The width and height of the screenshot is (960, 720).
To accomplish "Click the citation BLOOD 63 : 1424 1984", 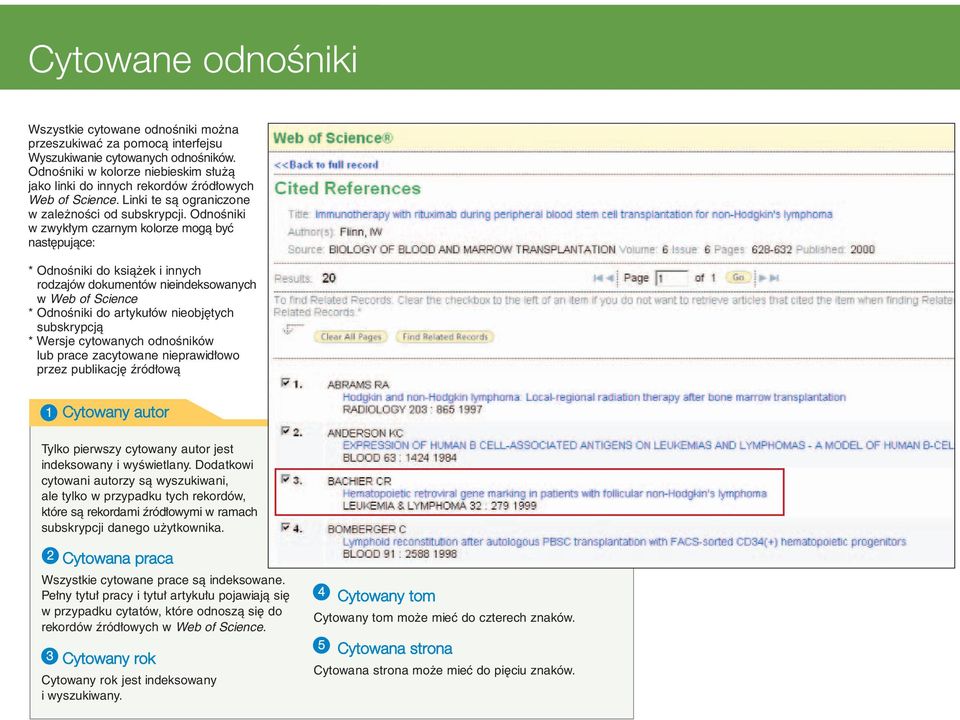I will (x=399, y=458).
